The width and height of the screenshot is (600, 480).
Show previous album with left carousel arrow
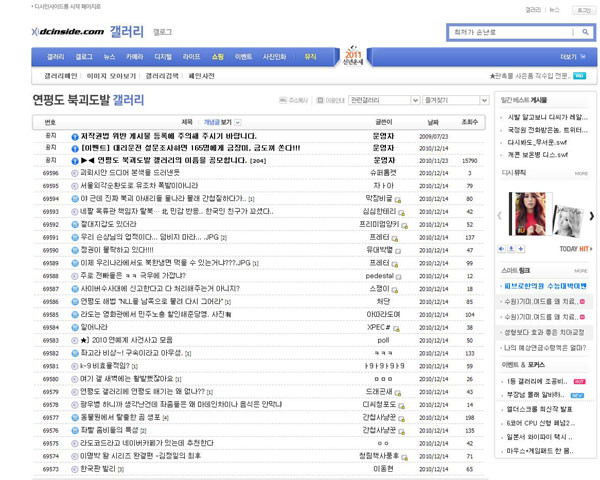click(x=499, y=216)
